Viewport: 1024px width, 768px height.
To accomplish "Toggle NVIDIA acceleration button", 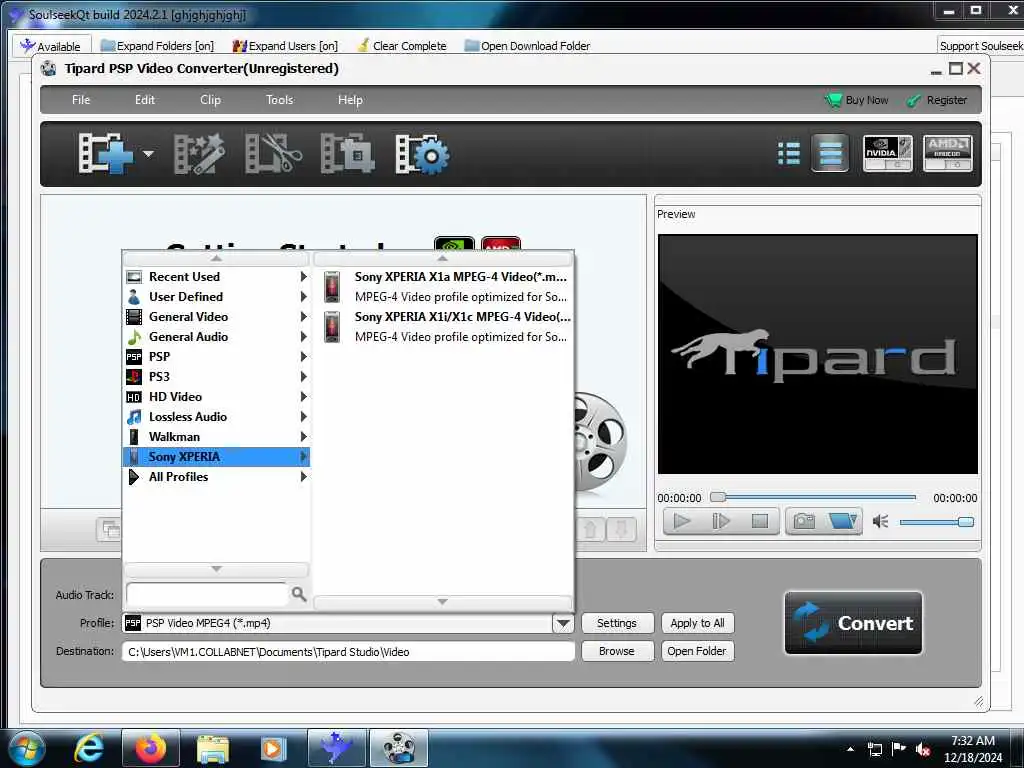I will pyautogui.click(x=888, y=153).
